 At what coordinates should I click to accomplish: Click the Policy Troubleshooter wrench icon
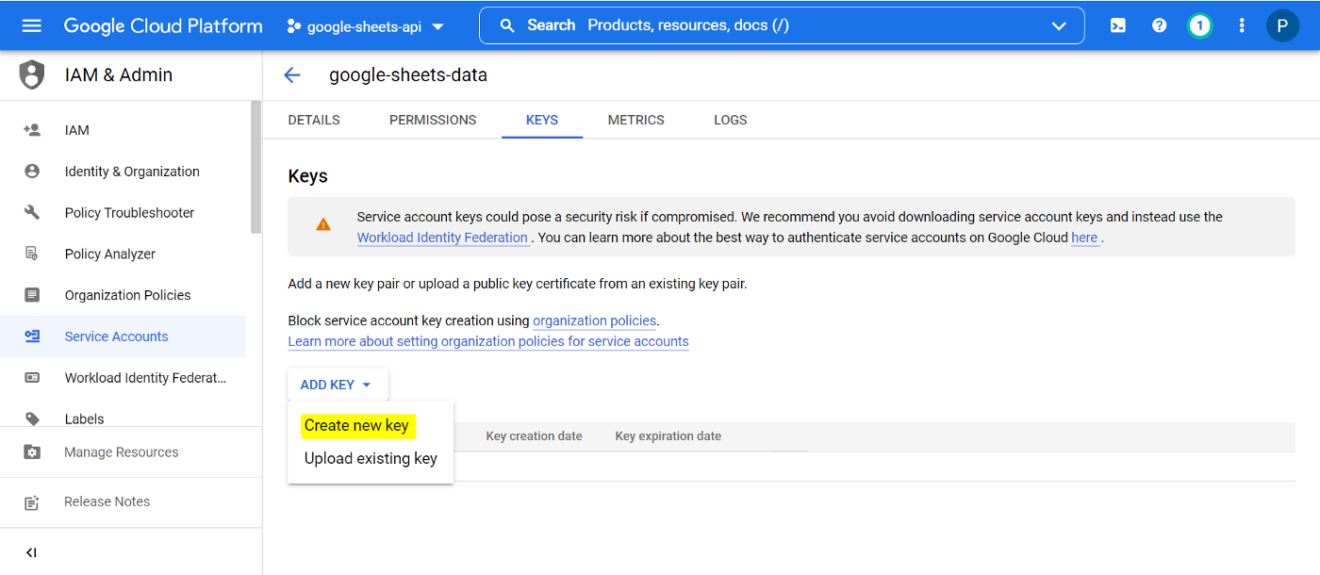[32, 212]
